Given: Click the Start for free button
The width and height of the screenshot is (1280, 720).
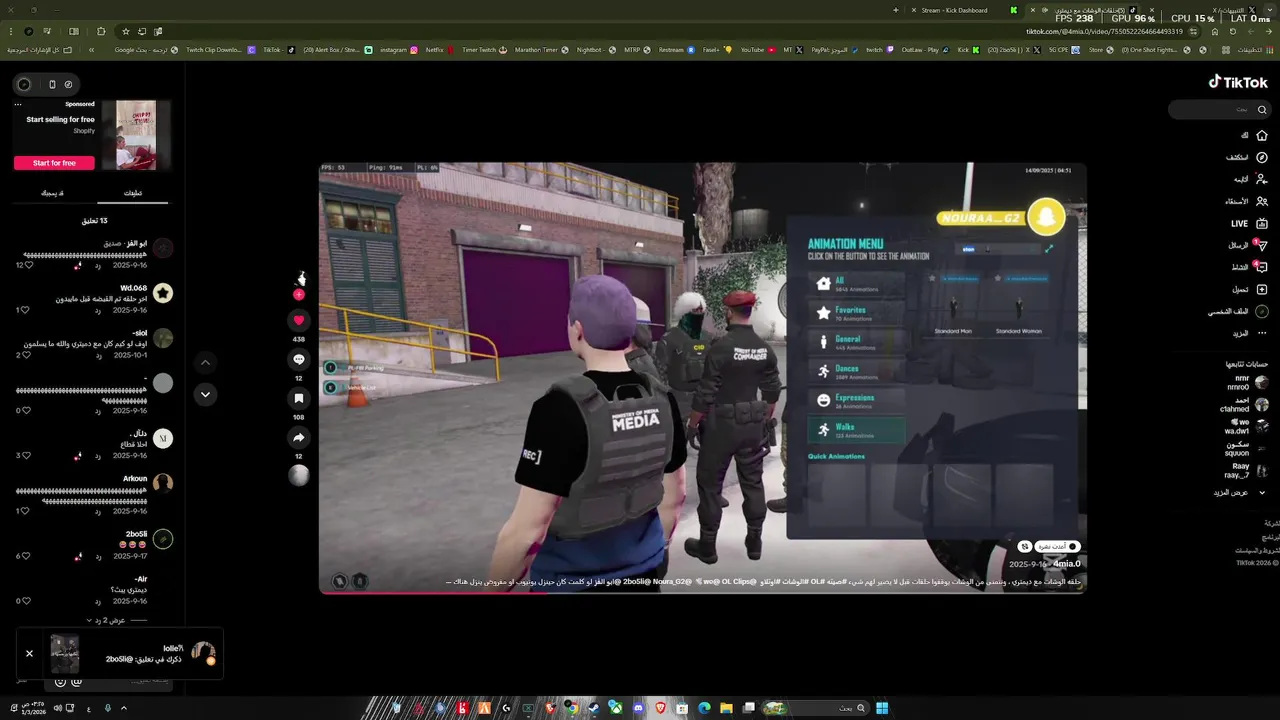Looking at the screenshot, I should pos(54,163).
